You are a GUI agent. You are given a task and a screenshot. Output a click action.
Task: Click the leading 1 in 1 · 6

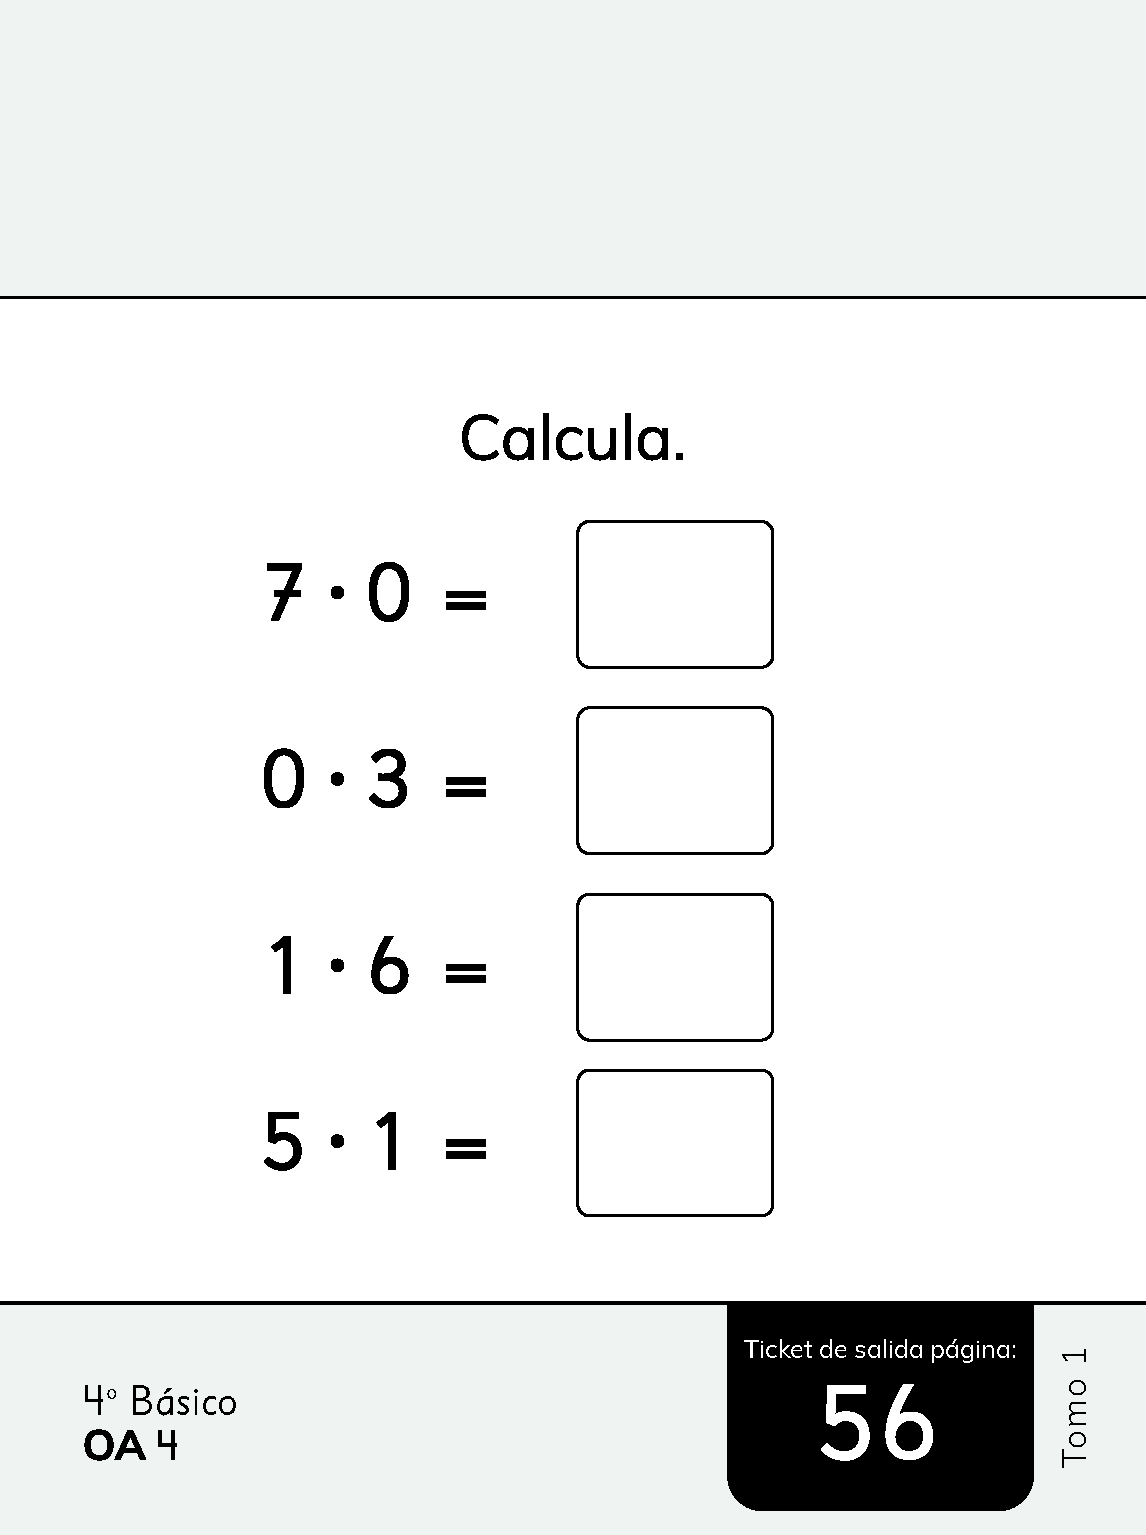coord(284,966)
